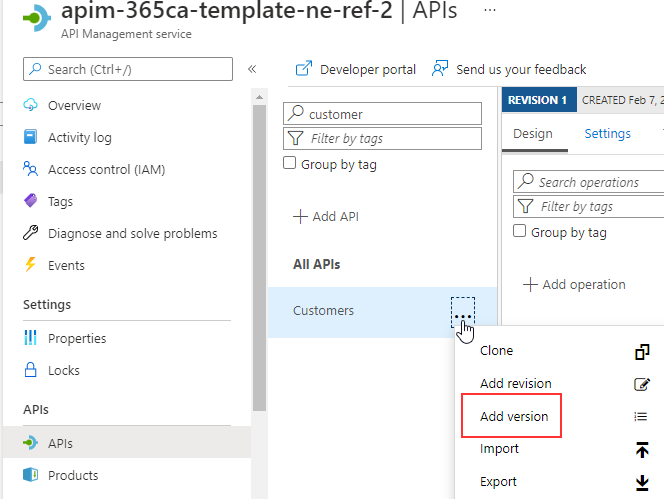Open Access control (IAM)
Image resolution: width=664 pixels, height=499 pixels.
106,170
